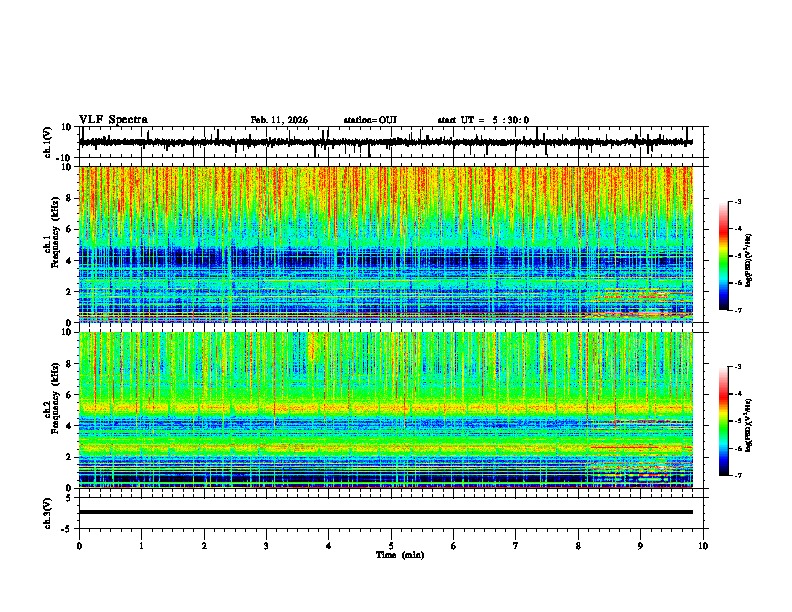Click the ch.2 "Frequency (kHz)" axis label

pyautogui.click(x=55, y=398)
